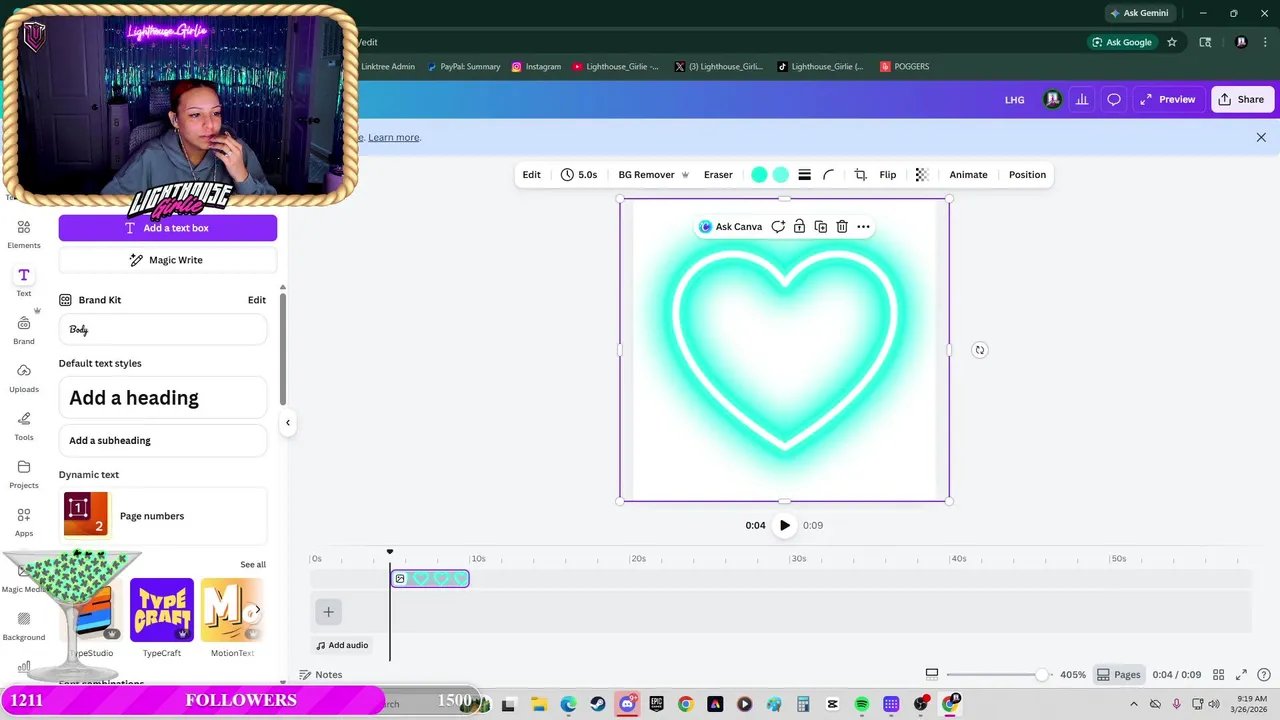The height and width of the screenshot is (720, 1280).
Task: Open the Brand panel in sidebar
Action: pos(24,330)
